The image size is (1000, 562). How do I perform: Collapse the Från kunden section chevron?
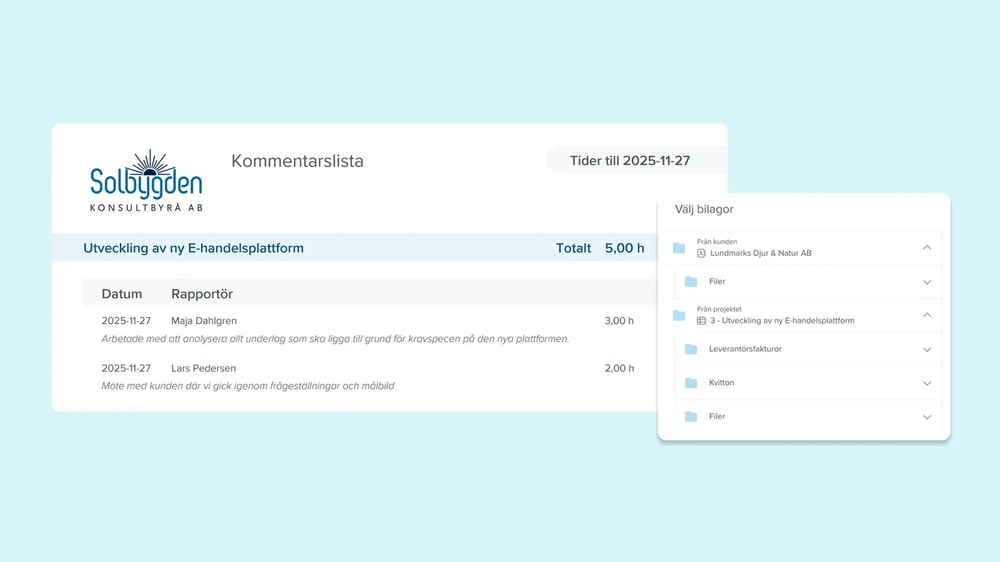pyautogui.click(x=927, y=248)
